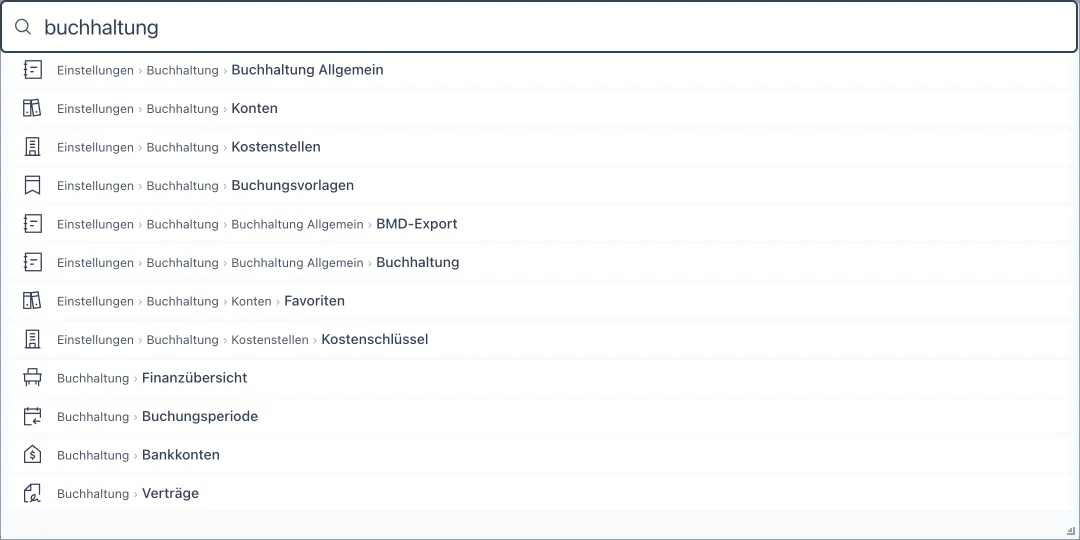Click the binders icon beside Einstellungen Konten result
The height and width of the screenshot is (540, 1080).
[x=32, y=108]
